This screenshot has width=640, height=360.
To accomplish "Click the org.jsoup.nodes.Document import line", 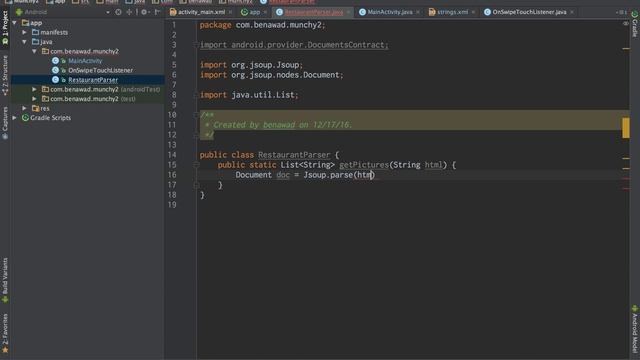I will (x=271, y=75).
